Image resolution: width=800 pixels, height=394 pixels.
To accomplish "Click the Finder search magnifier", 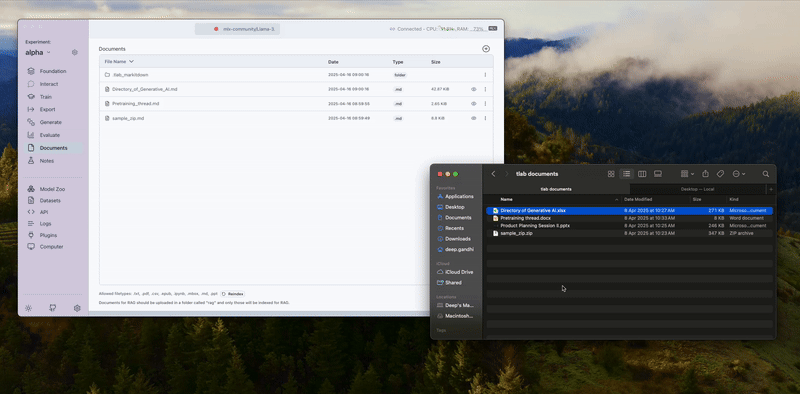I will coord(766,174).
